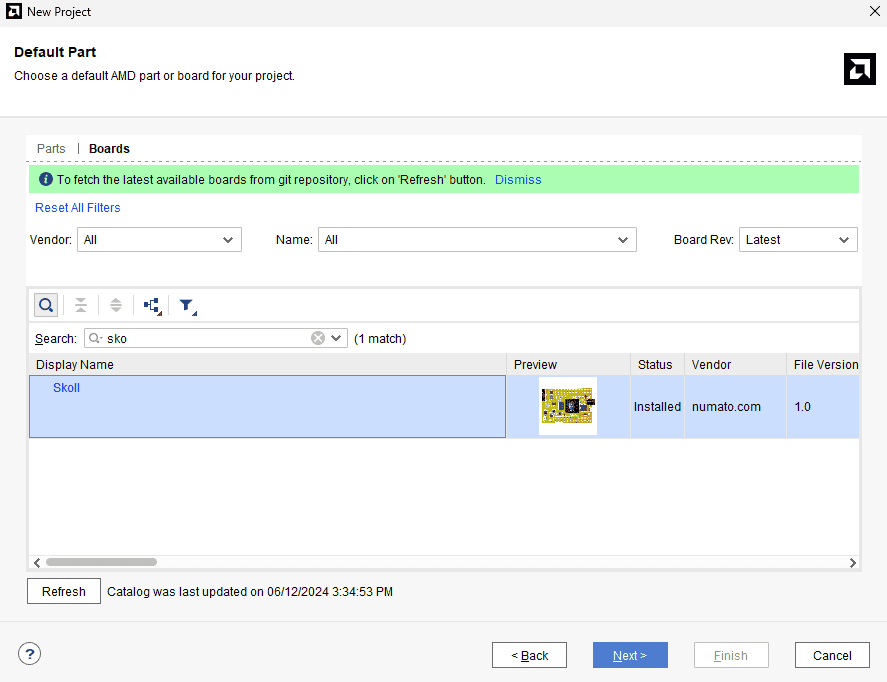Screen dimensions: 887x682
Task: Open the filter funnel icon
Action: click(x=187, y=306)
